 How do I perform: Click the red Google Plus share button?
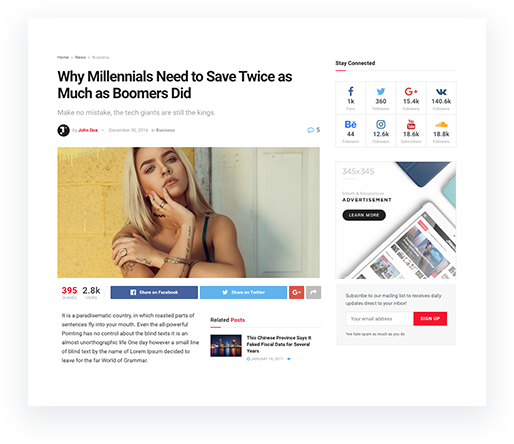(296, 292)
